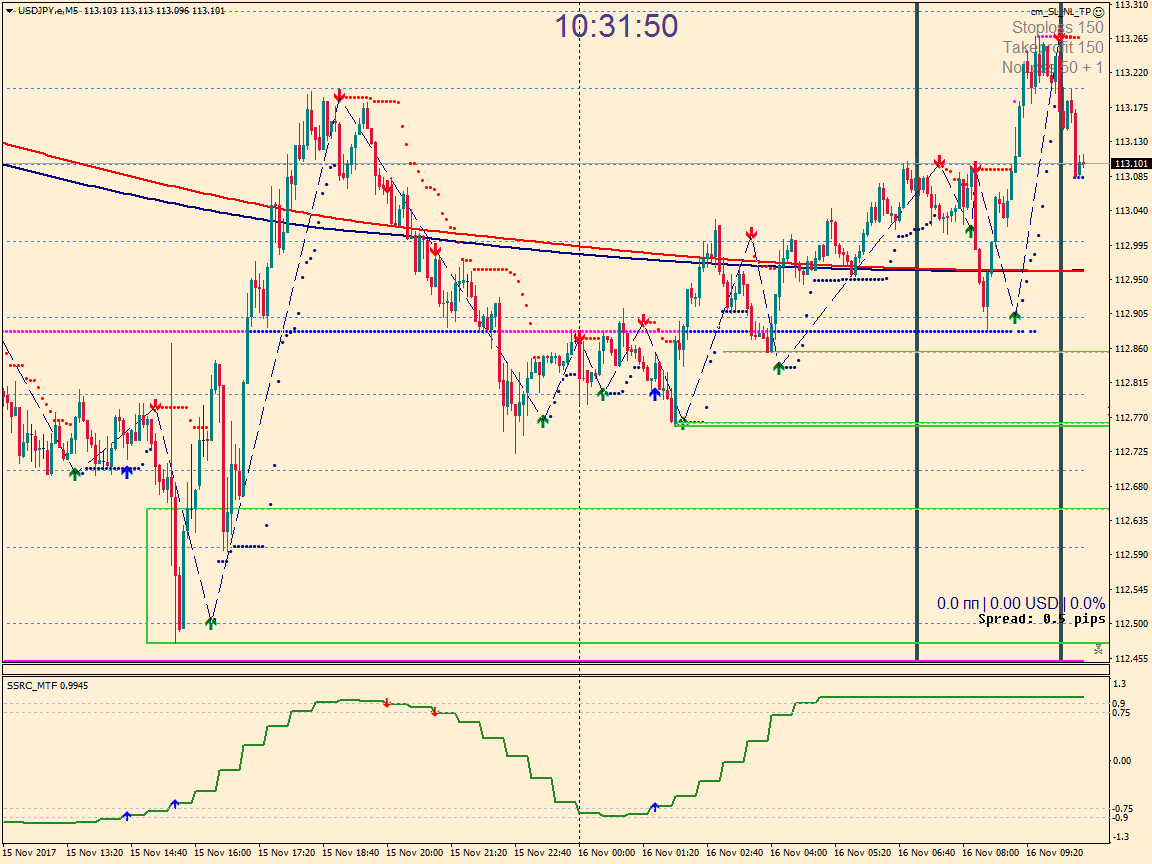Click the 112.455 price axis label
The height and width of the screenshot is (864, 1152).
1131,659
